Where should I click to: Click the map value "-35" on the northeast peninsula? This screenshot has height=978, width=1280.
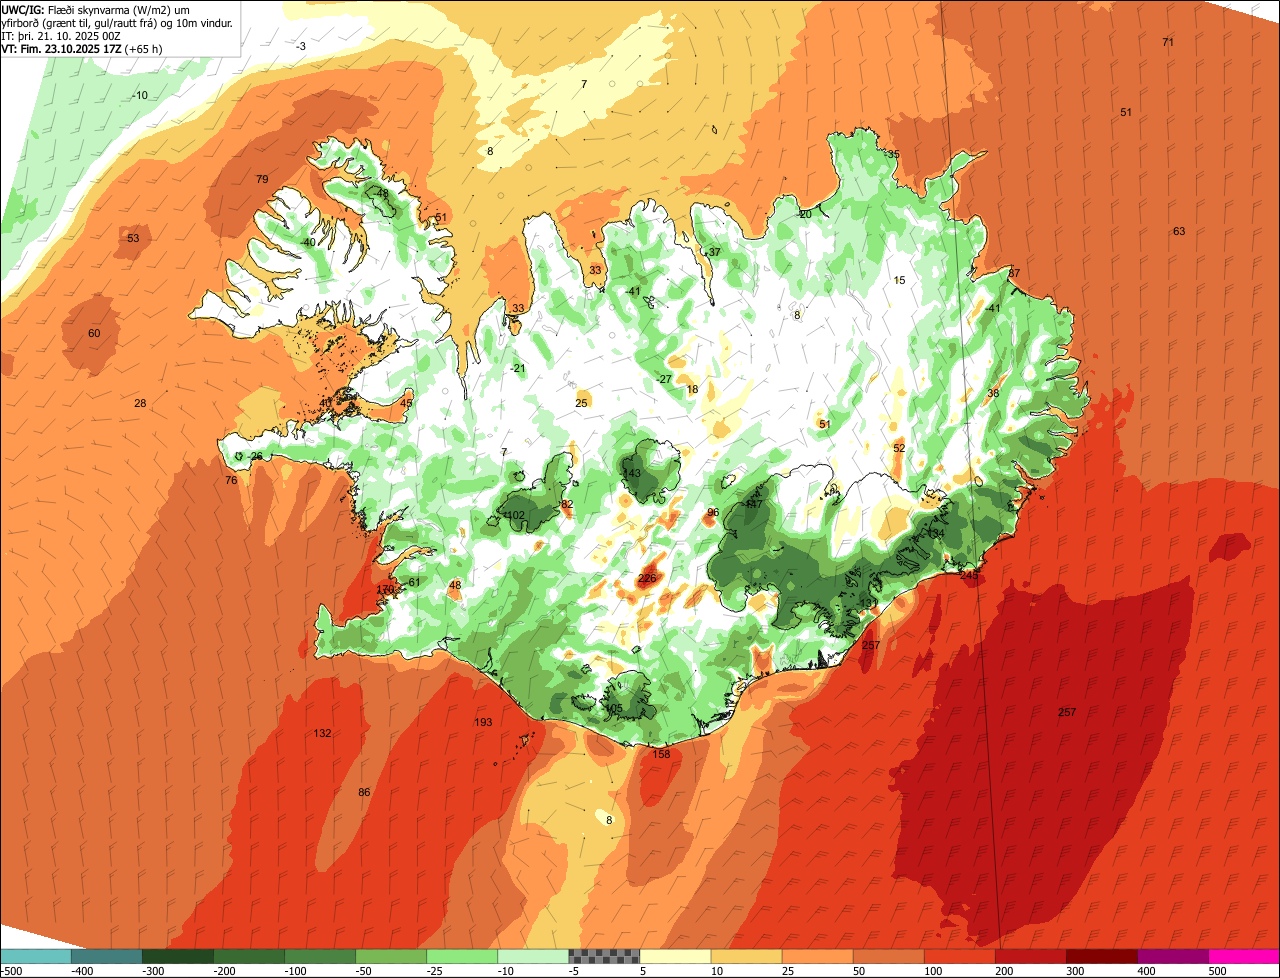tap(891, 155)
